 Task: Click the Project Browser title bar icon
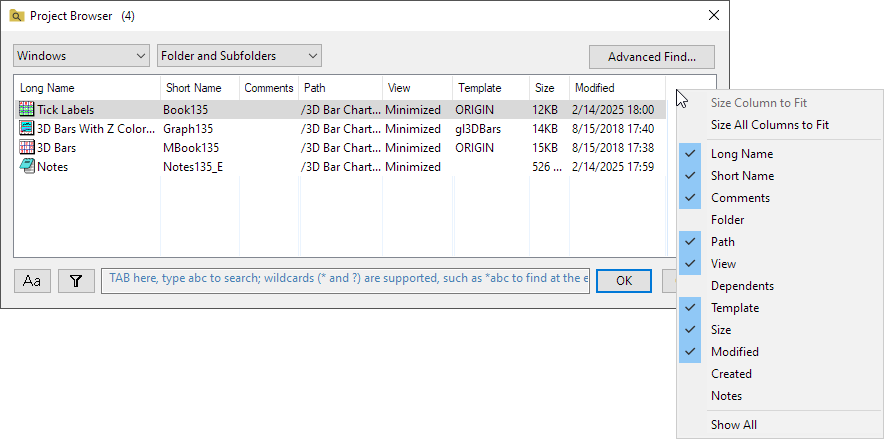(x=17, y=16)
